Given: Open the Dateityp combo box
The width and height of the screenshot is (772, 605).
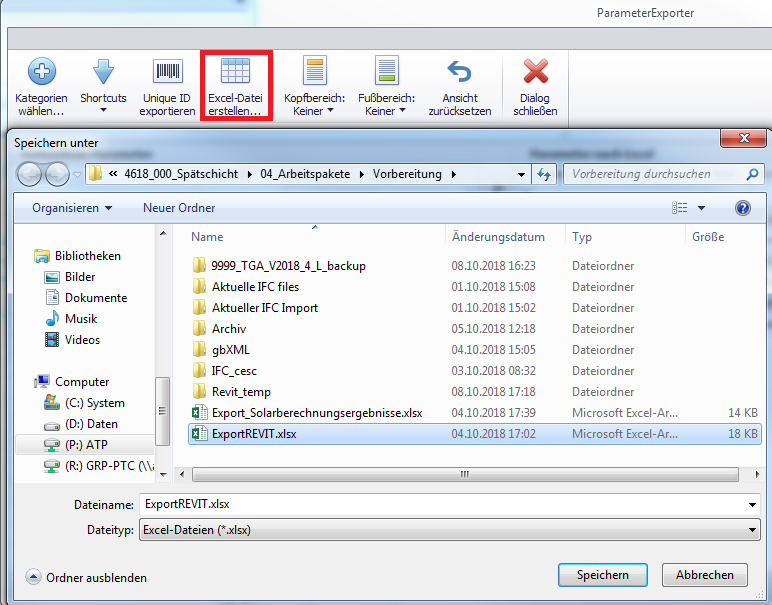Looking at the screenshot, I should pyautogui.click(x=448, y=529).
